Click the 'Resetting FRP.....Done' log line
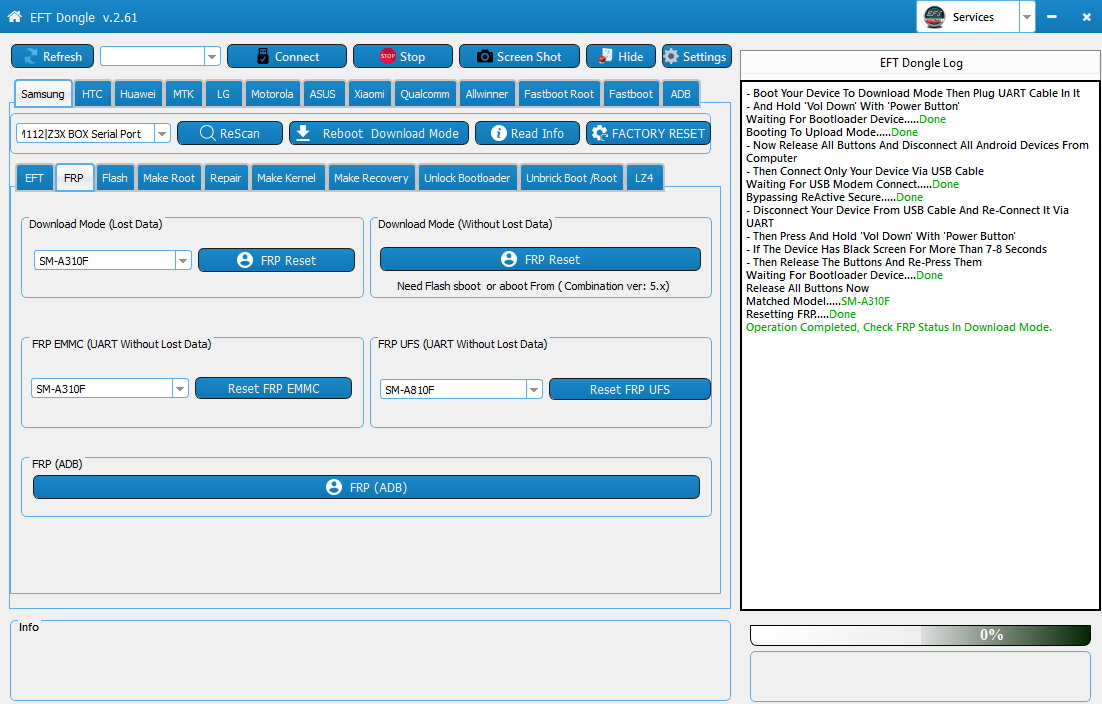The height and width of the screenshot is (704, 1102). [x=800, y=314]
